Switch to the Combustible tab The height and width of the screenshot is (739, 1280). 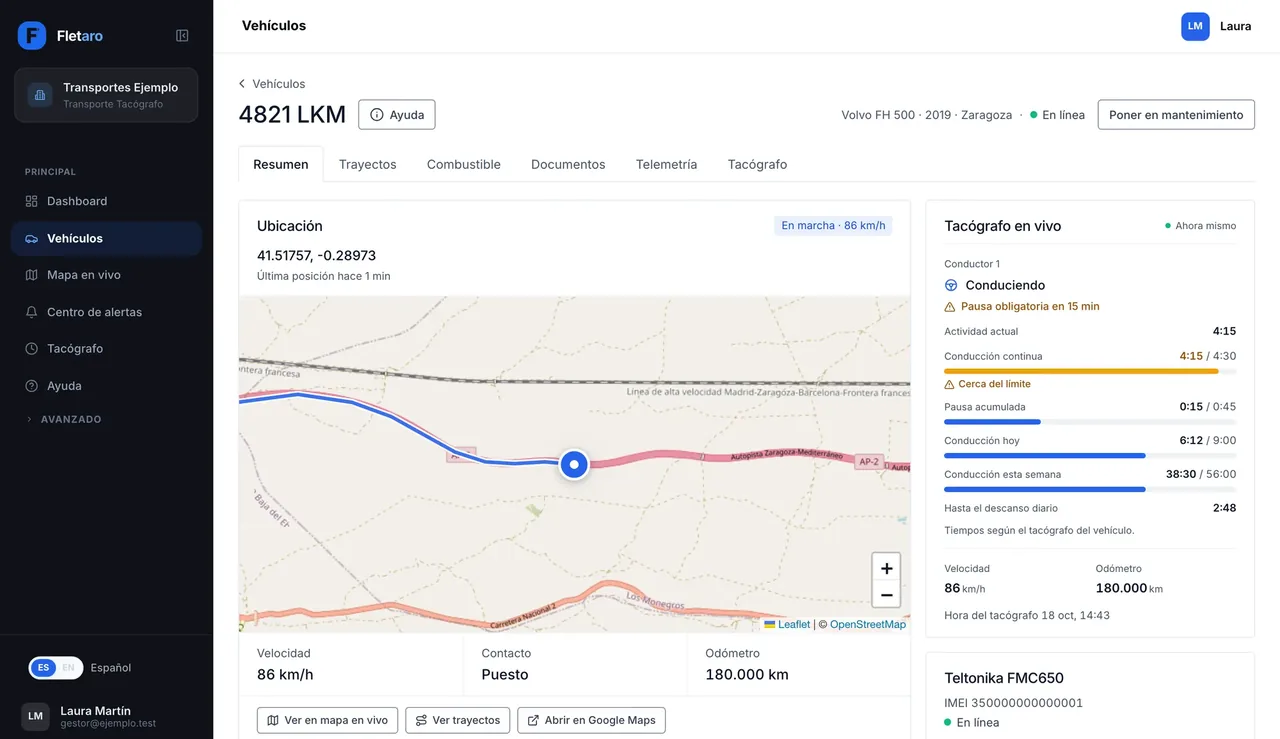coord(464,164)
